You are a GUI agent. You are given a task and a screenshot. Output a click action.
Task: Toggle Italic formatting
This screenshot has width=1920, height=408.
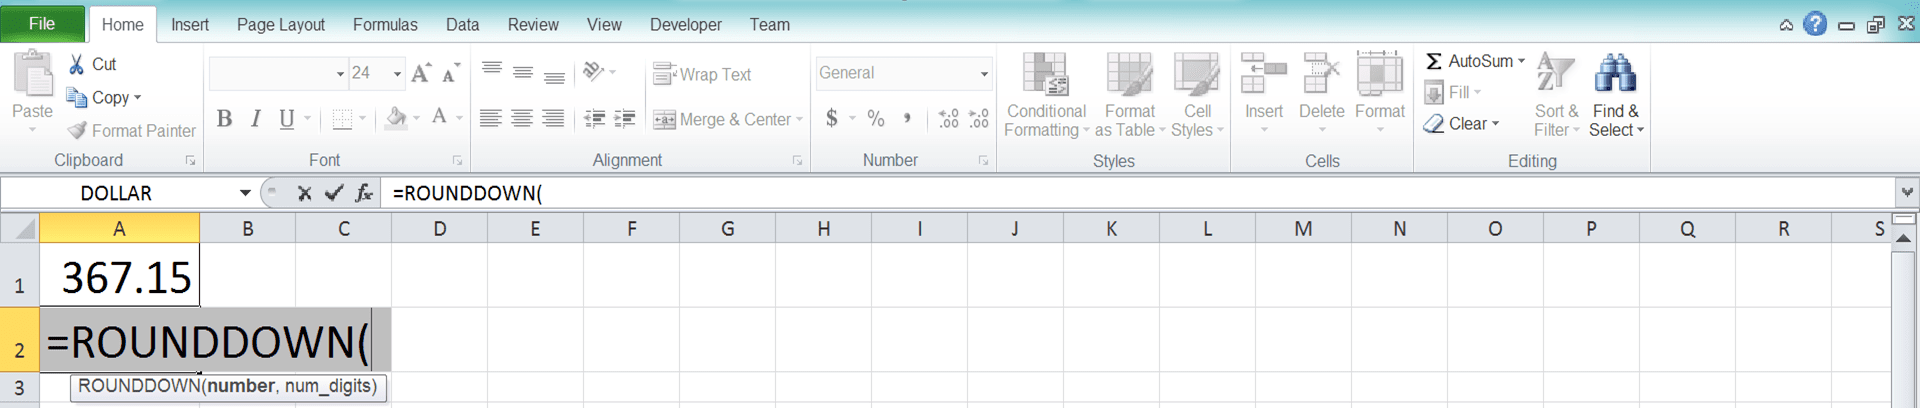[256, 119]
